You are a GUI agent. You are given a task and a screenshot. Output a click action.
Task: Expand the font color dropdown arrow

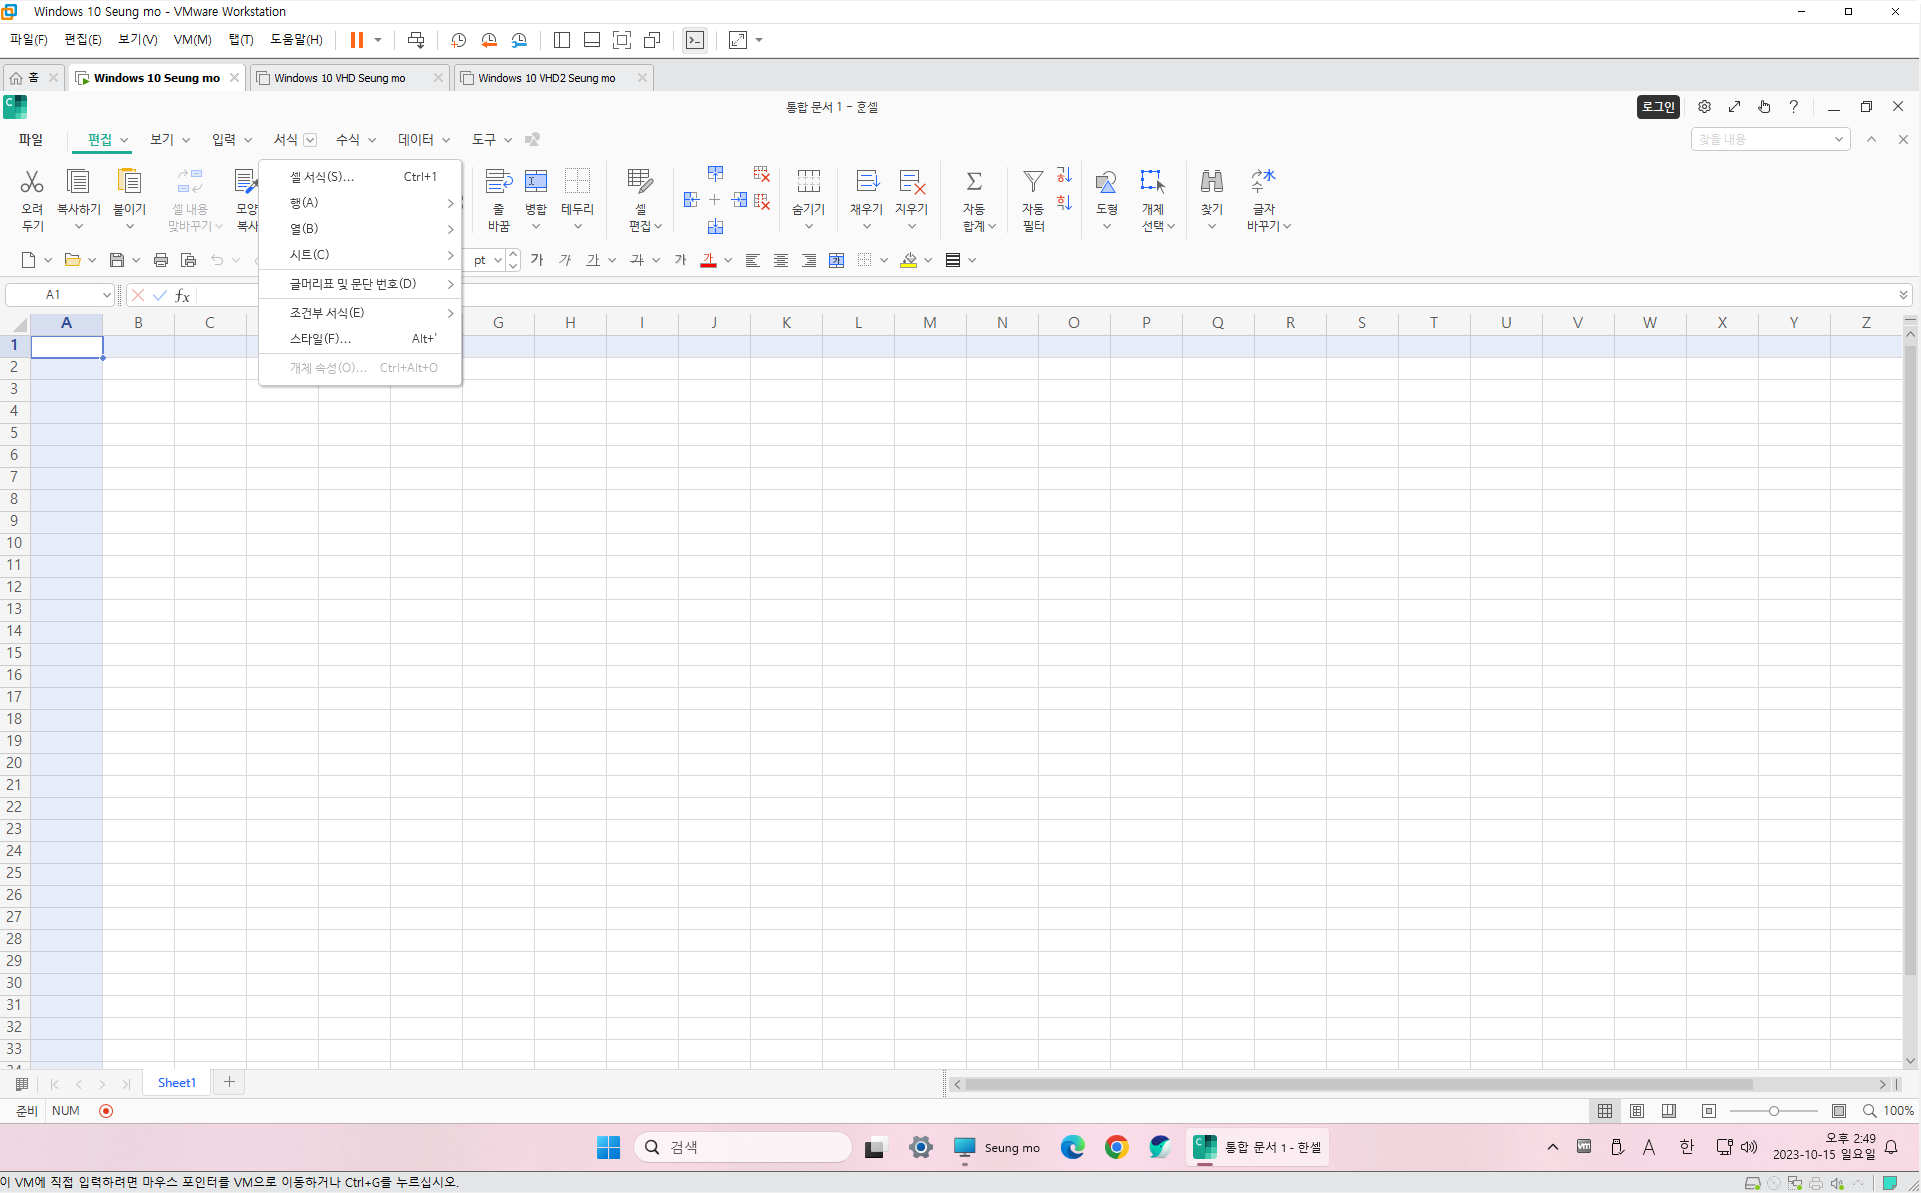(728, 260)
